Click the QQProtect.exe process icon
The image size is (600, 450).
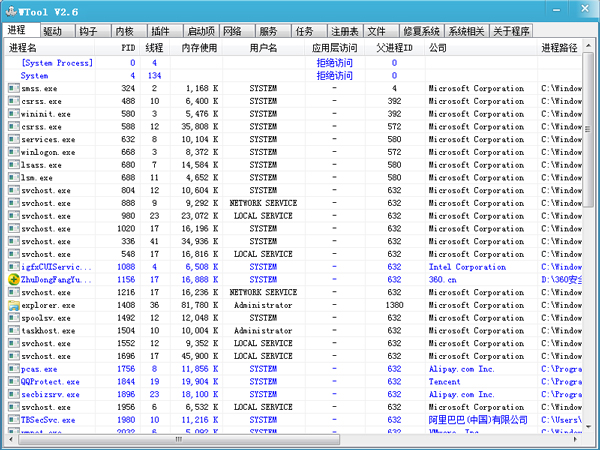coord(14,382)
